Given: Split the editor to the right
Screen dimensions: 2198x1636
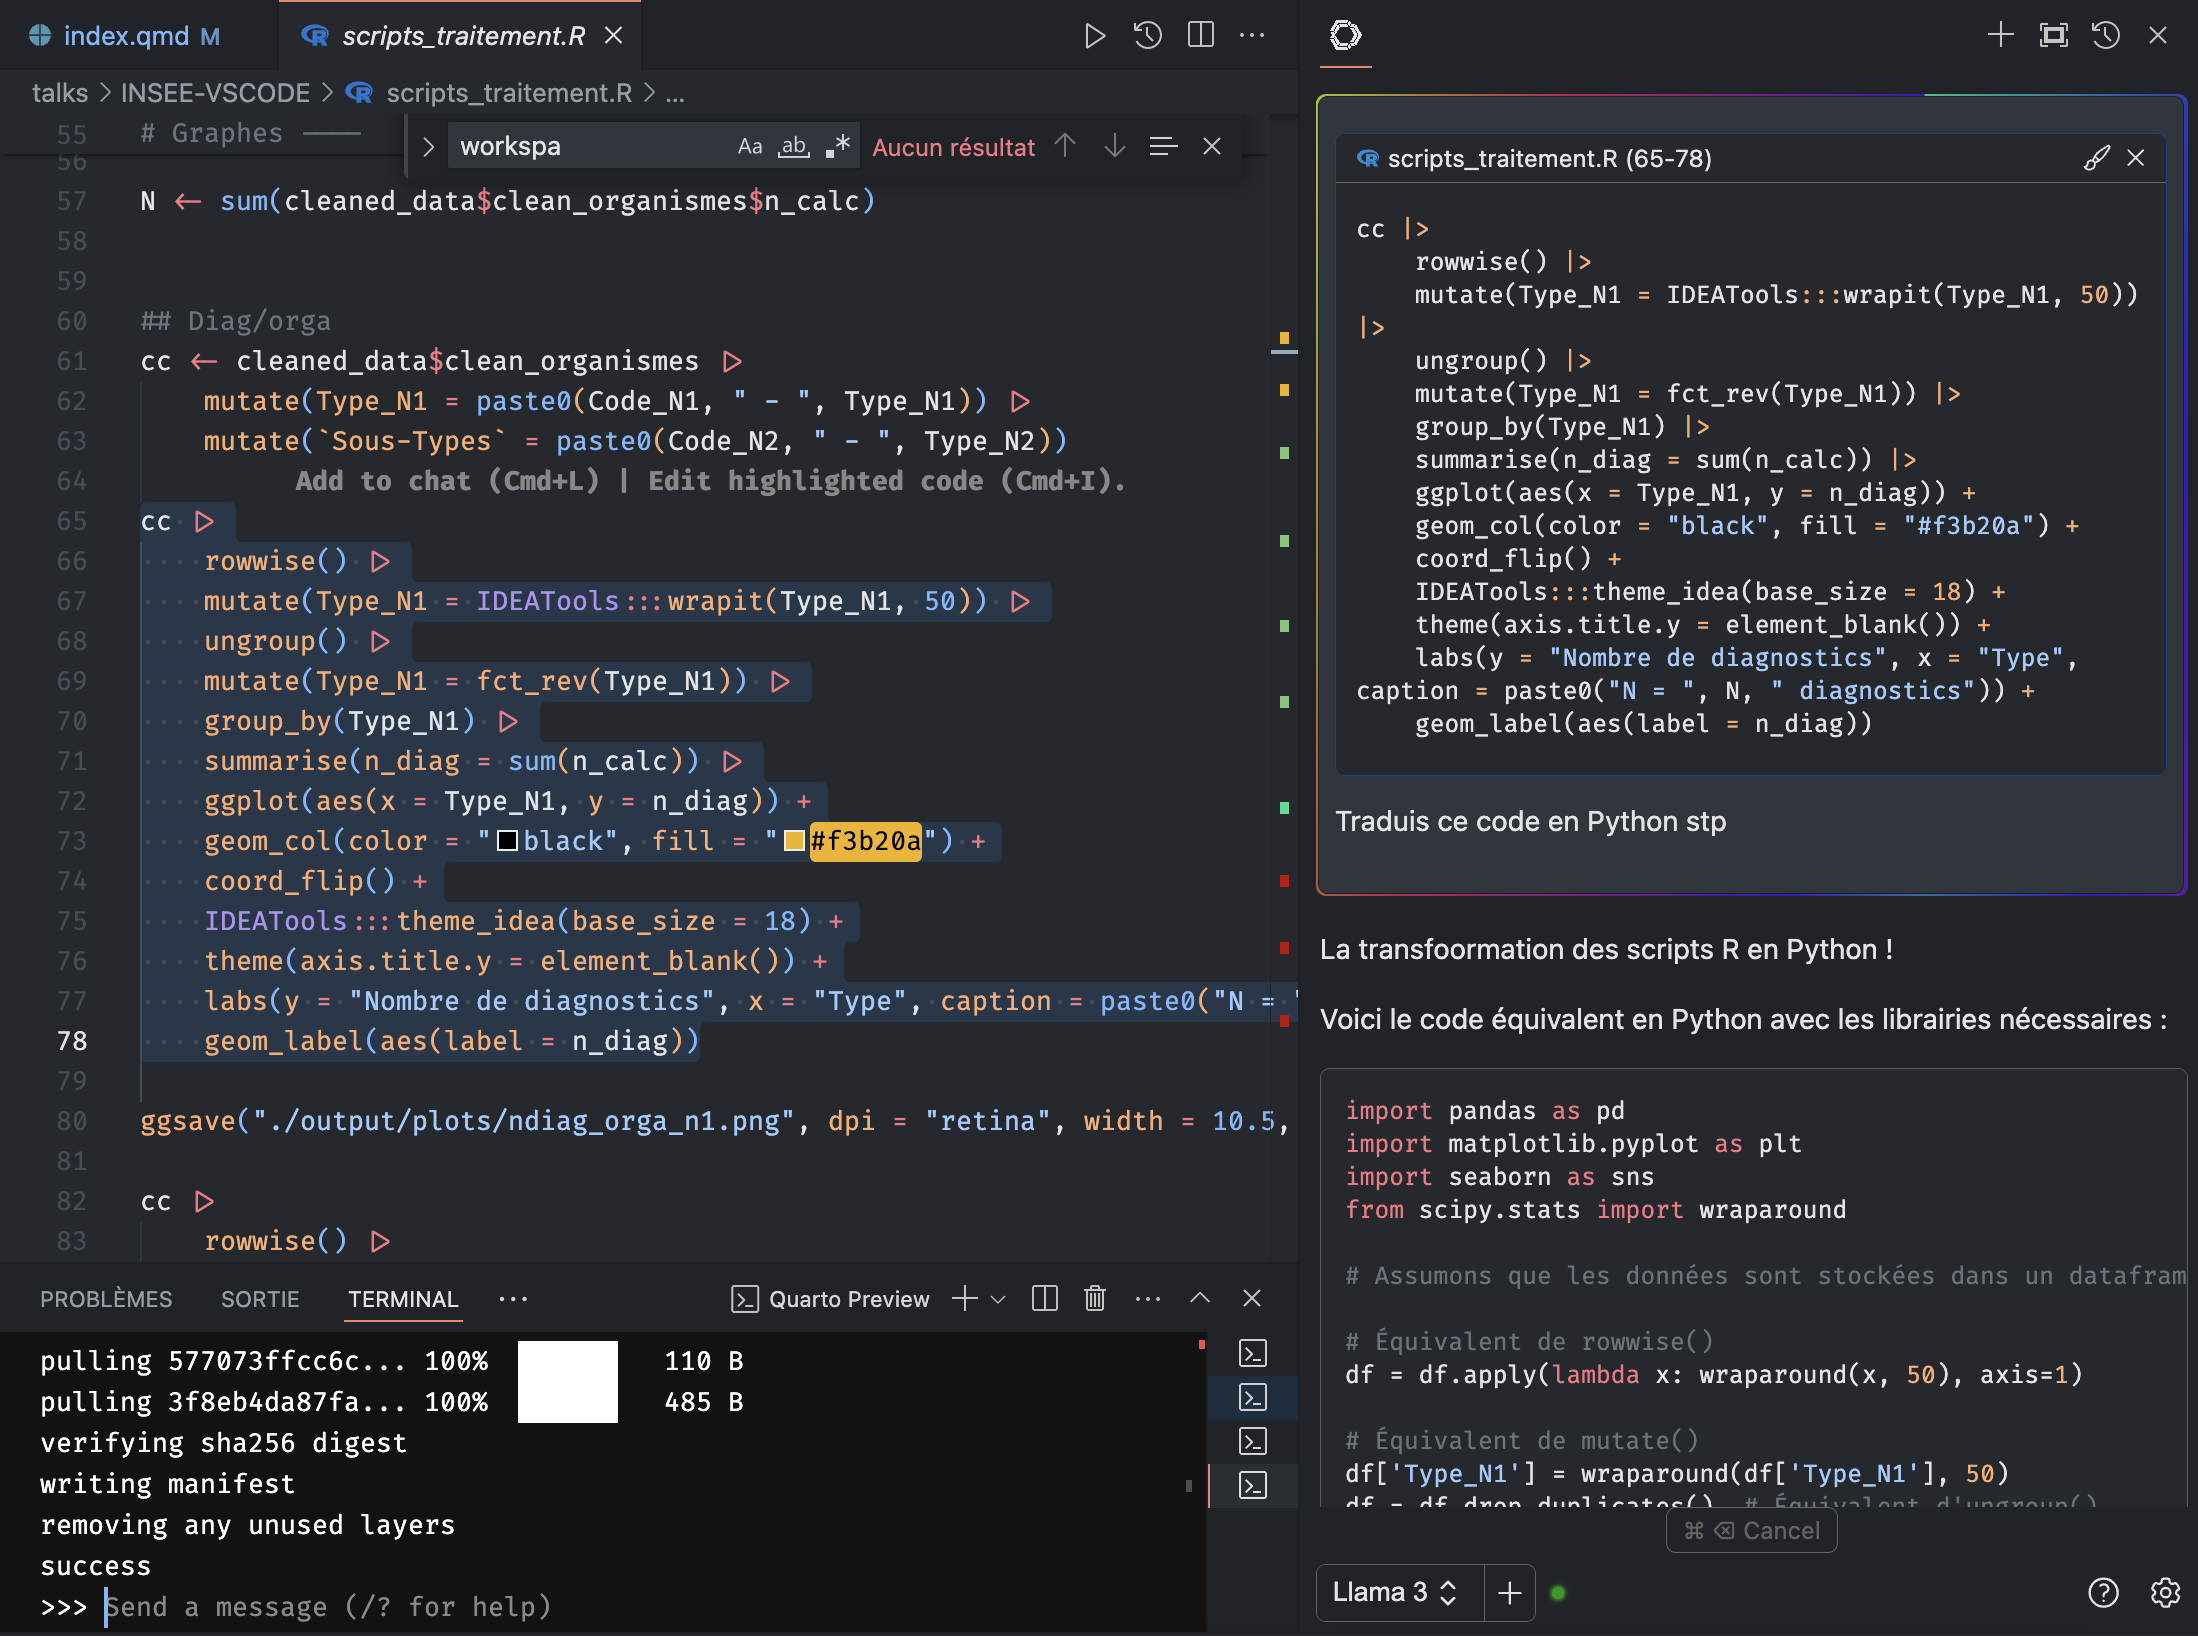Looking at the screenshot, I should pos(1200,36).
